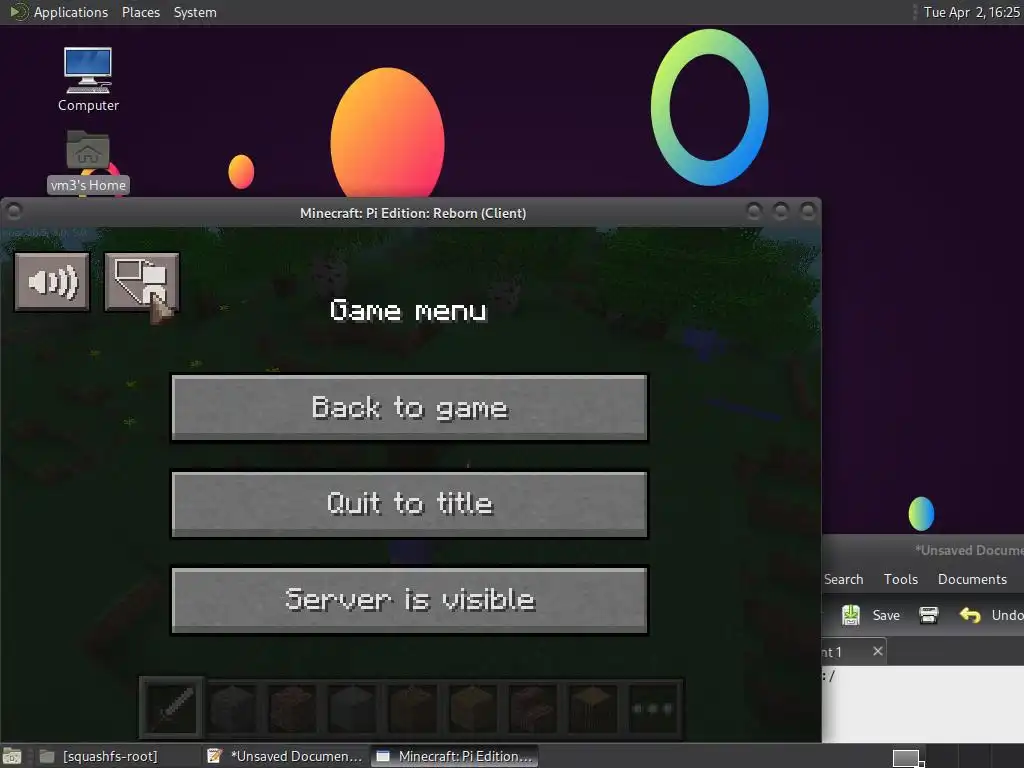
Task: Toggle the Server is visible button
Action: pyautogui.click(x=409, y=600)
